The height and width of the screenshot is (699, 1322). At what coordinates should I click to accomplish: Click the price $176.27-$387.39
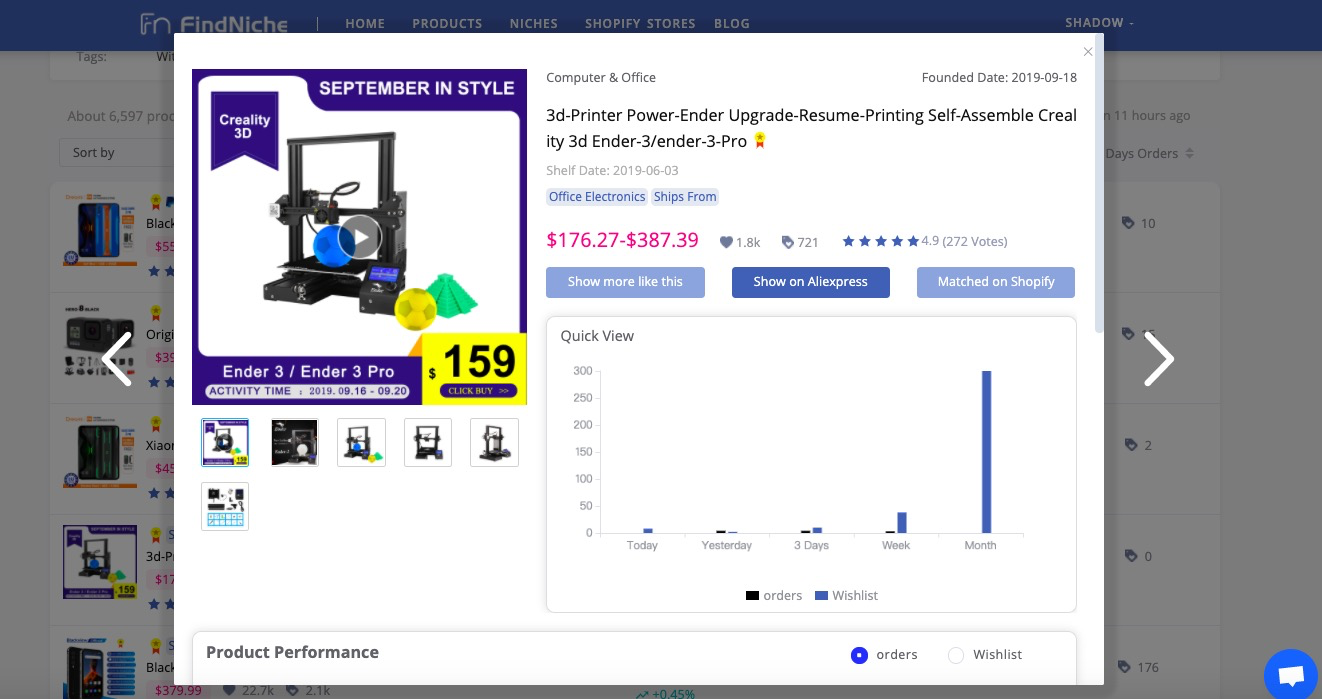tap(622, 240)
